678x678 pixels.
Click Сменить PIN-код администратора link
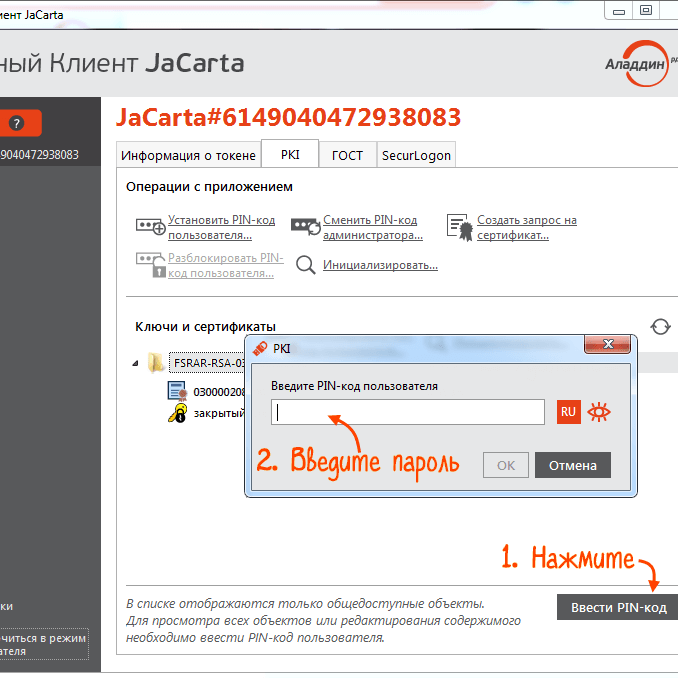373,227
